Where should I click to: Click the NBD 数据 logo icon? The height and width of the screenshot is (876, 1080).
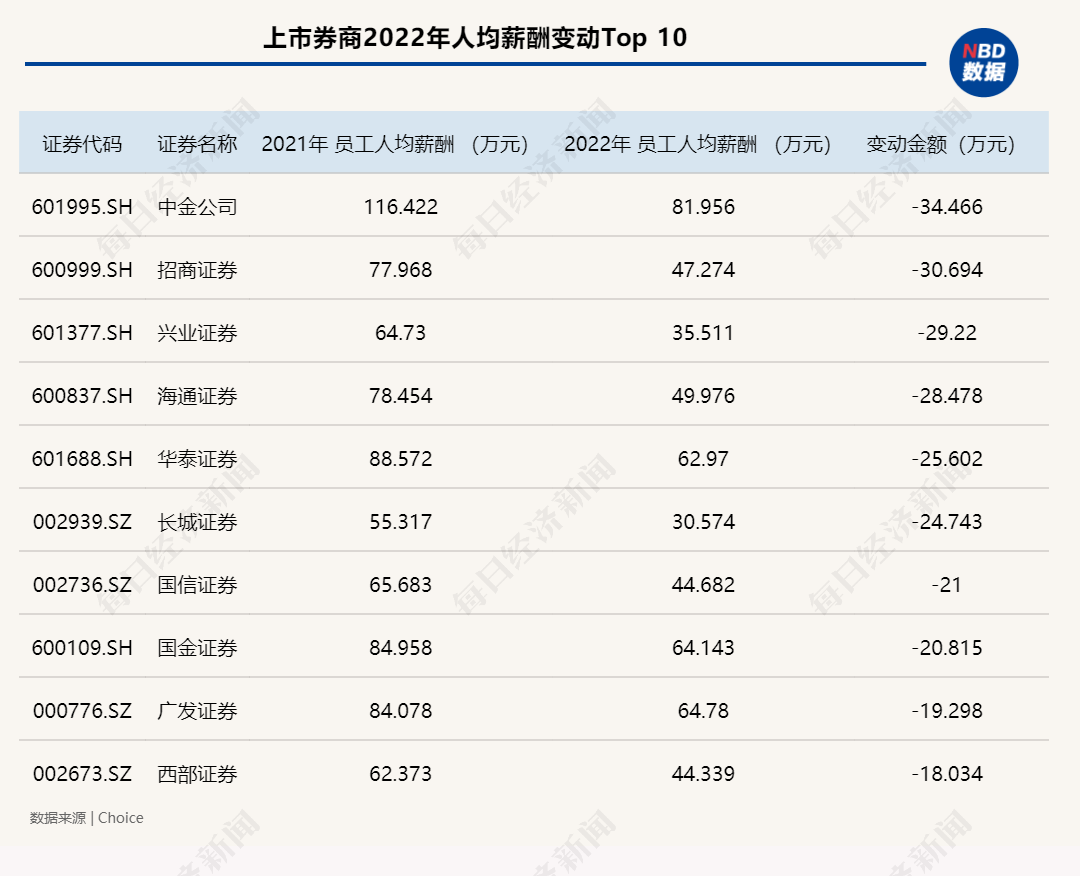coord(983,62)
